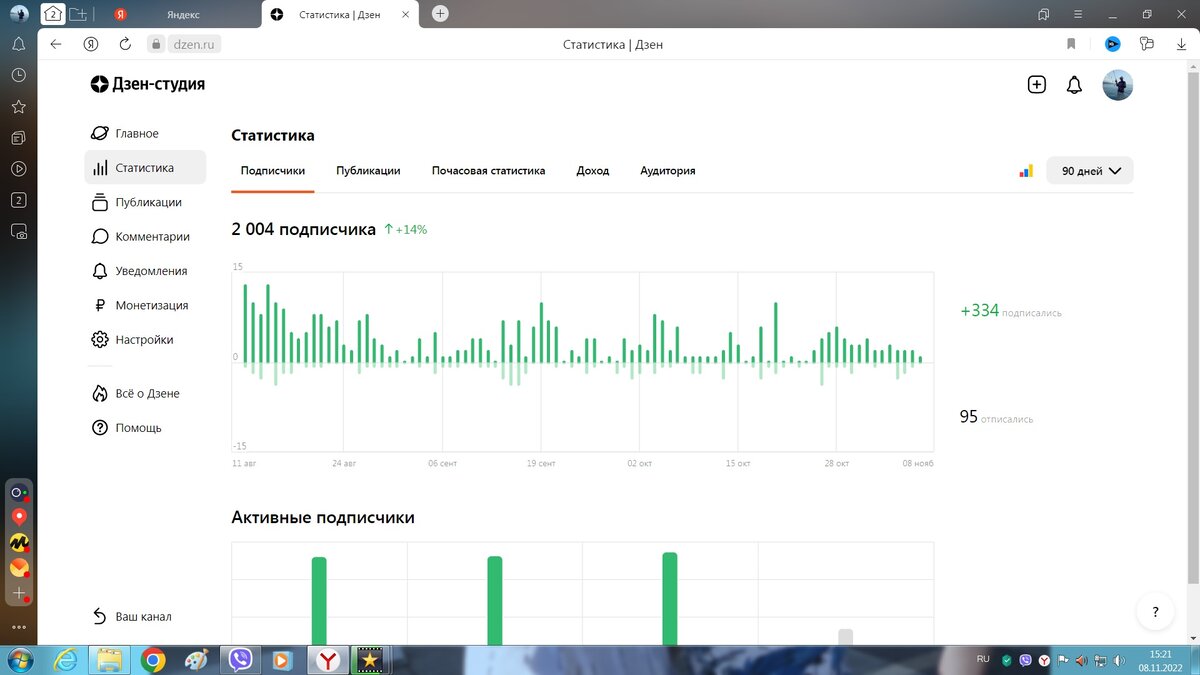Open favorites star in side panel
The height and width of the screenshot is (675, 1200).
[x=18, y=106]
